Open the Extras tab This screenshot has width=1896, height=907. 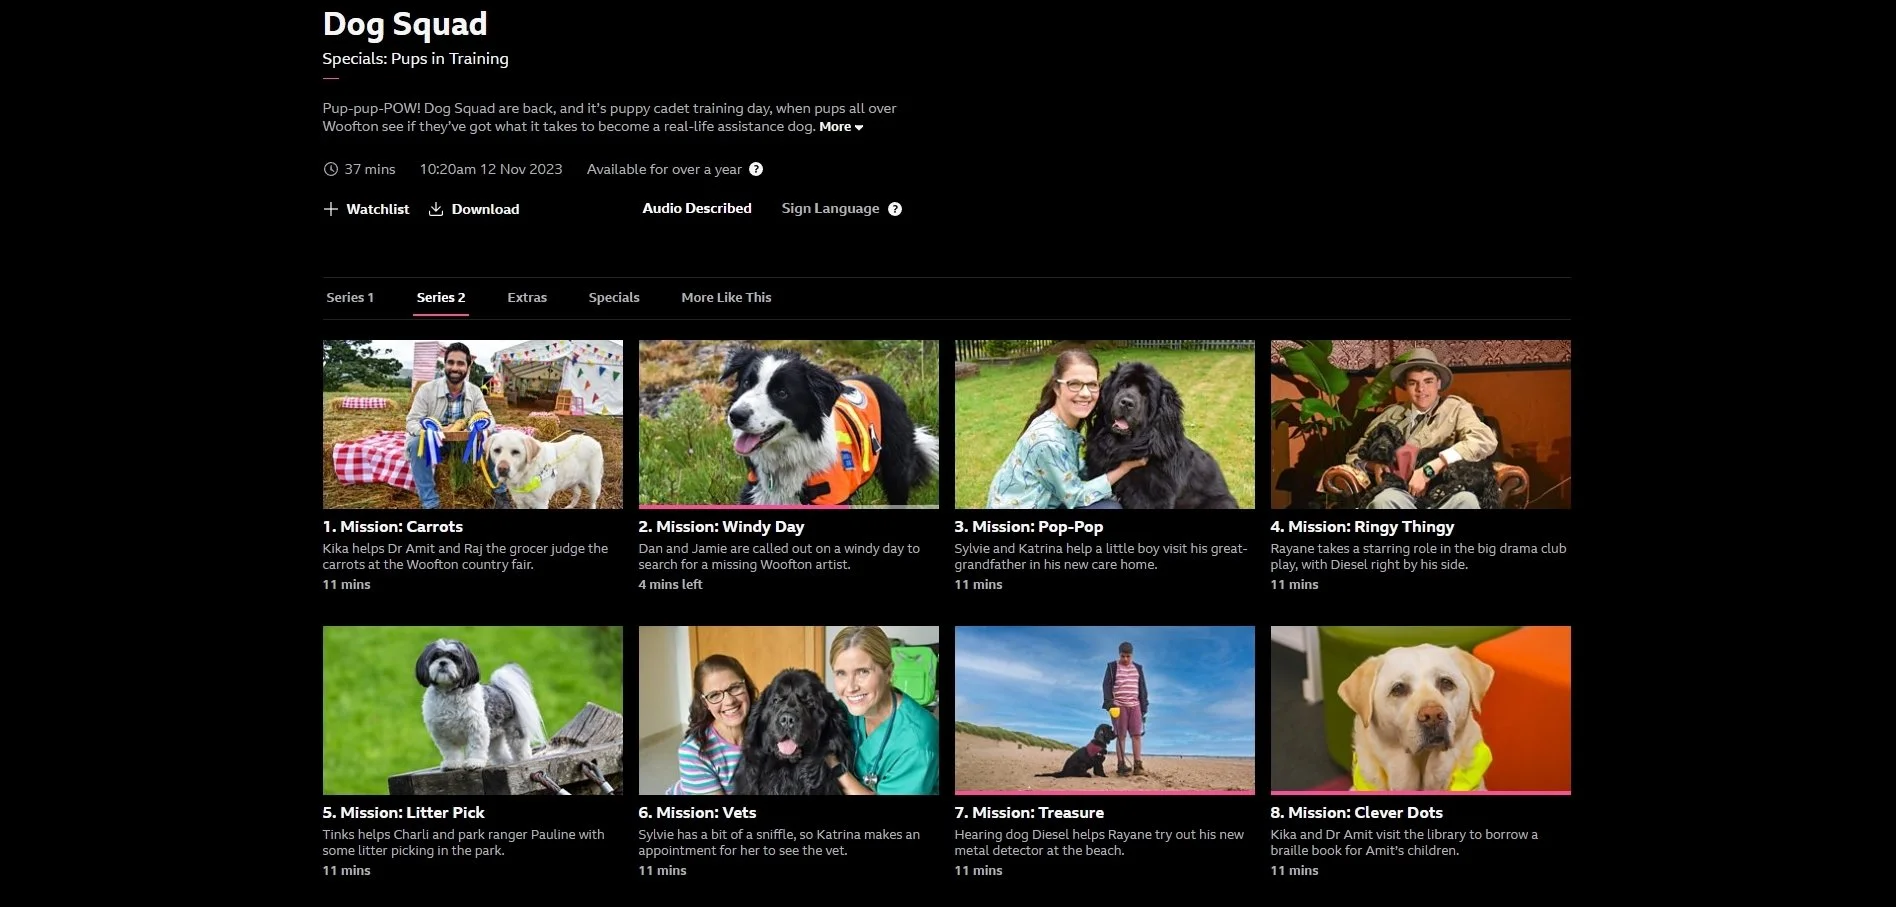click(527, 297)
